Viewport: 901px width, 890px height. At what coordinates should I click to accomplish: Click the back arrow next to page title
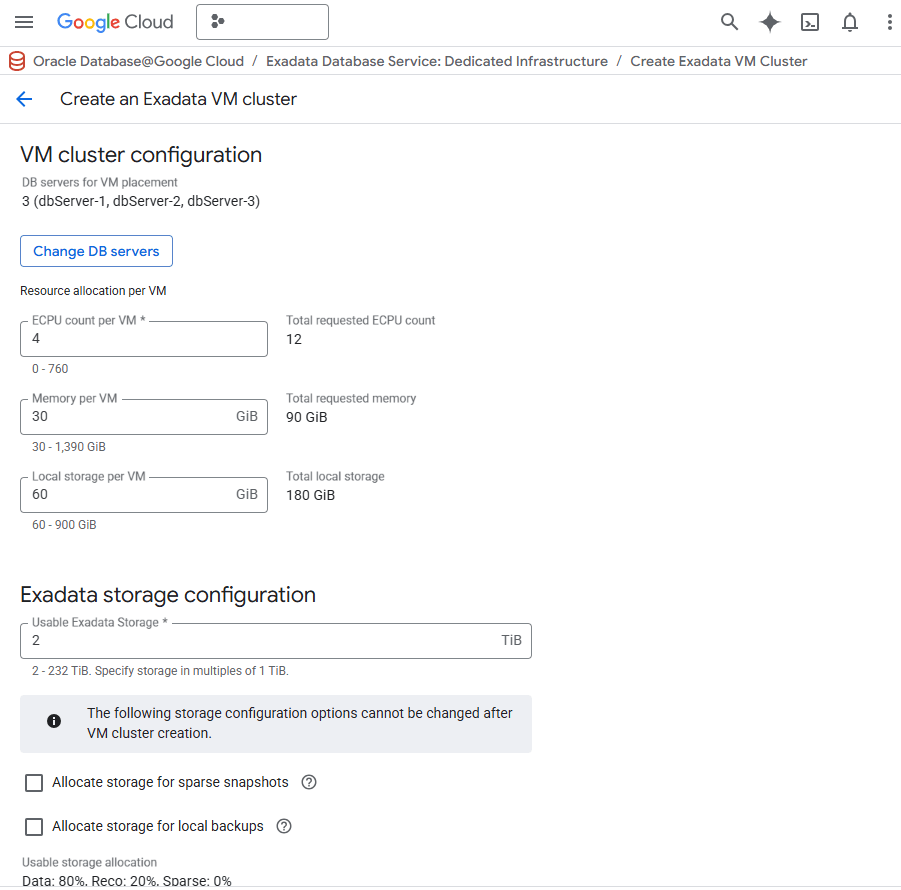(24, 99)
